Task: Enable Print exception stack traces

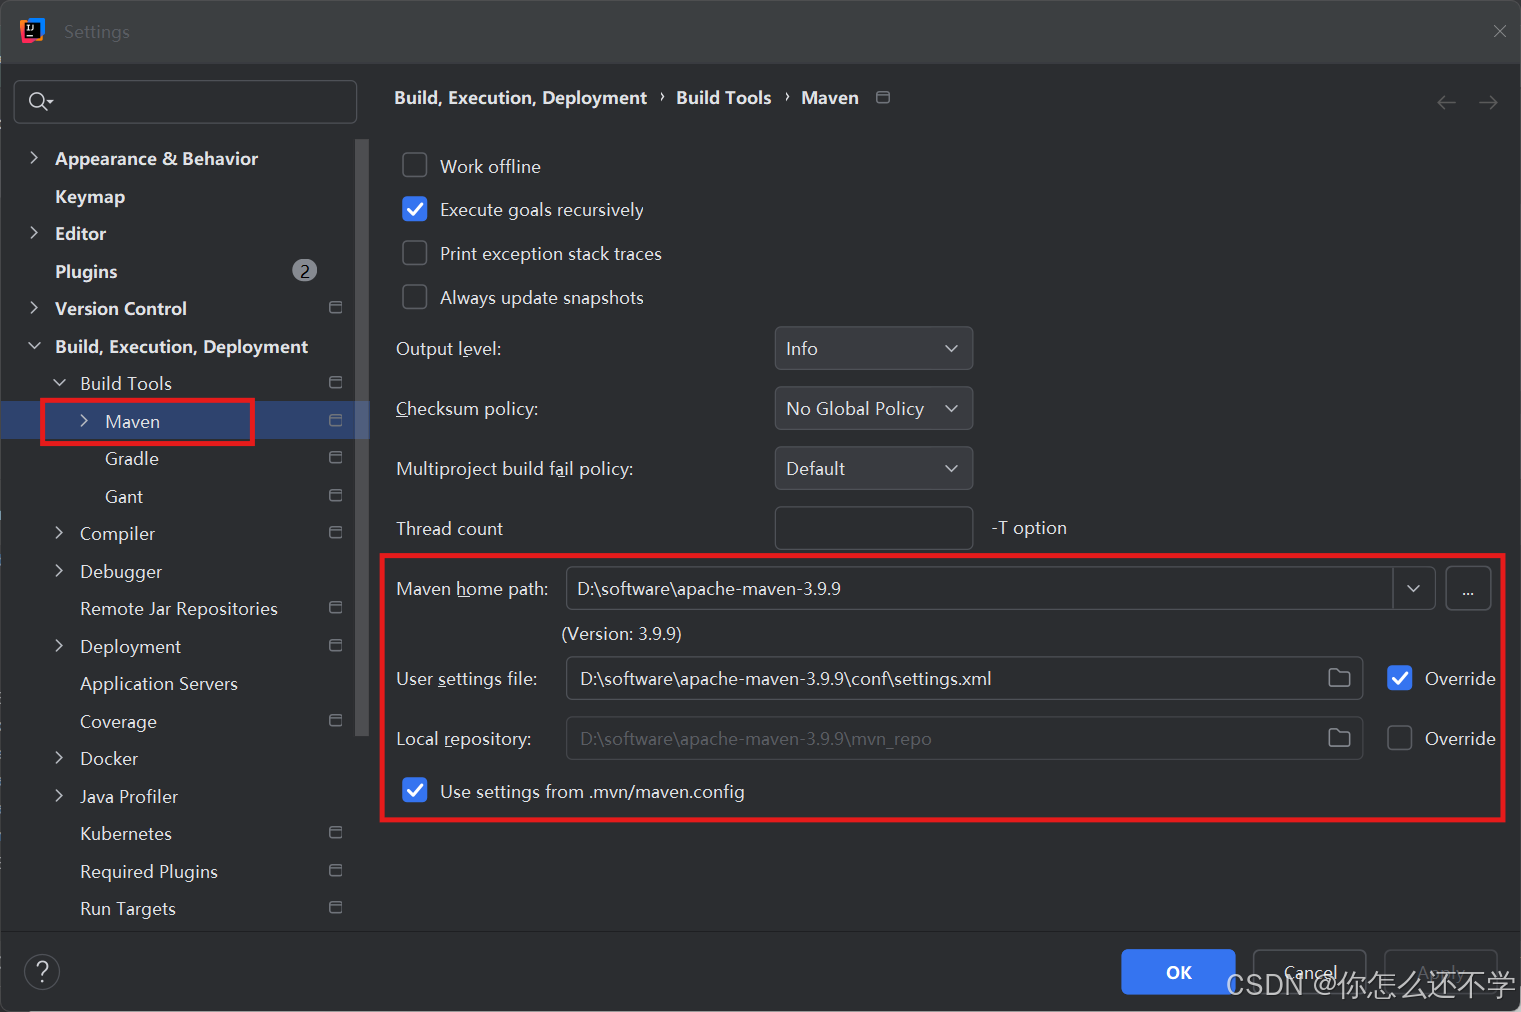Action: [x=414, y=253]
